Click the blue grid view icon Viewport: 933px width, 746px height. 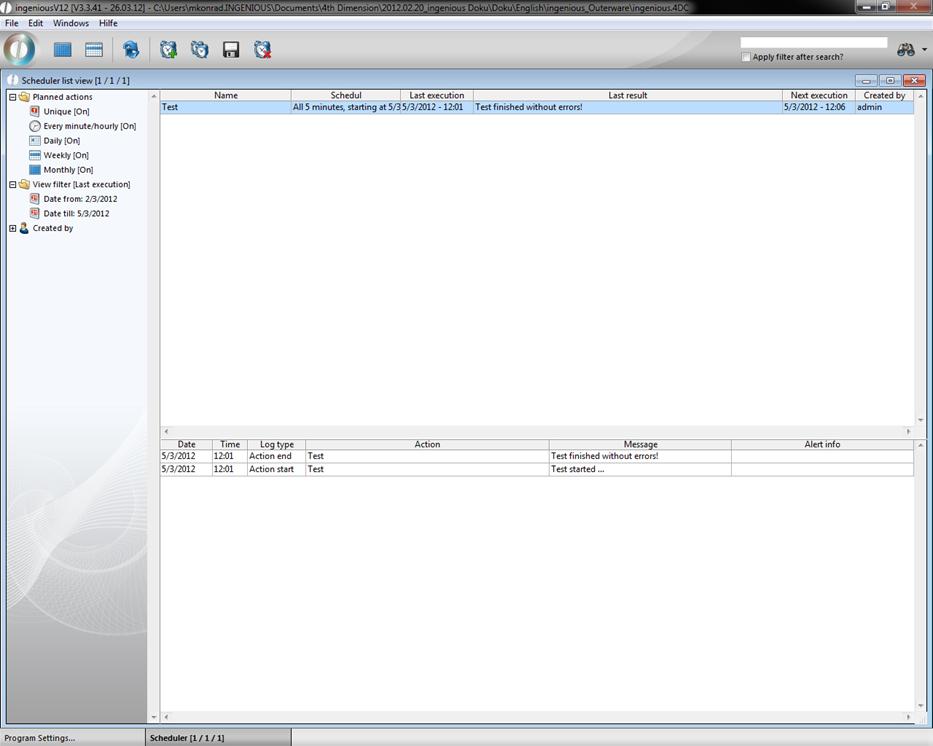click(63, 50)
